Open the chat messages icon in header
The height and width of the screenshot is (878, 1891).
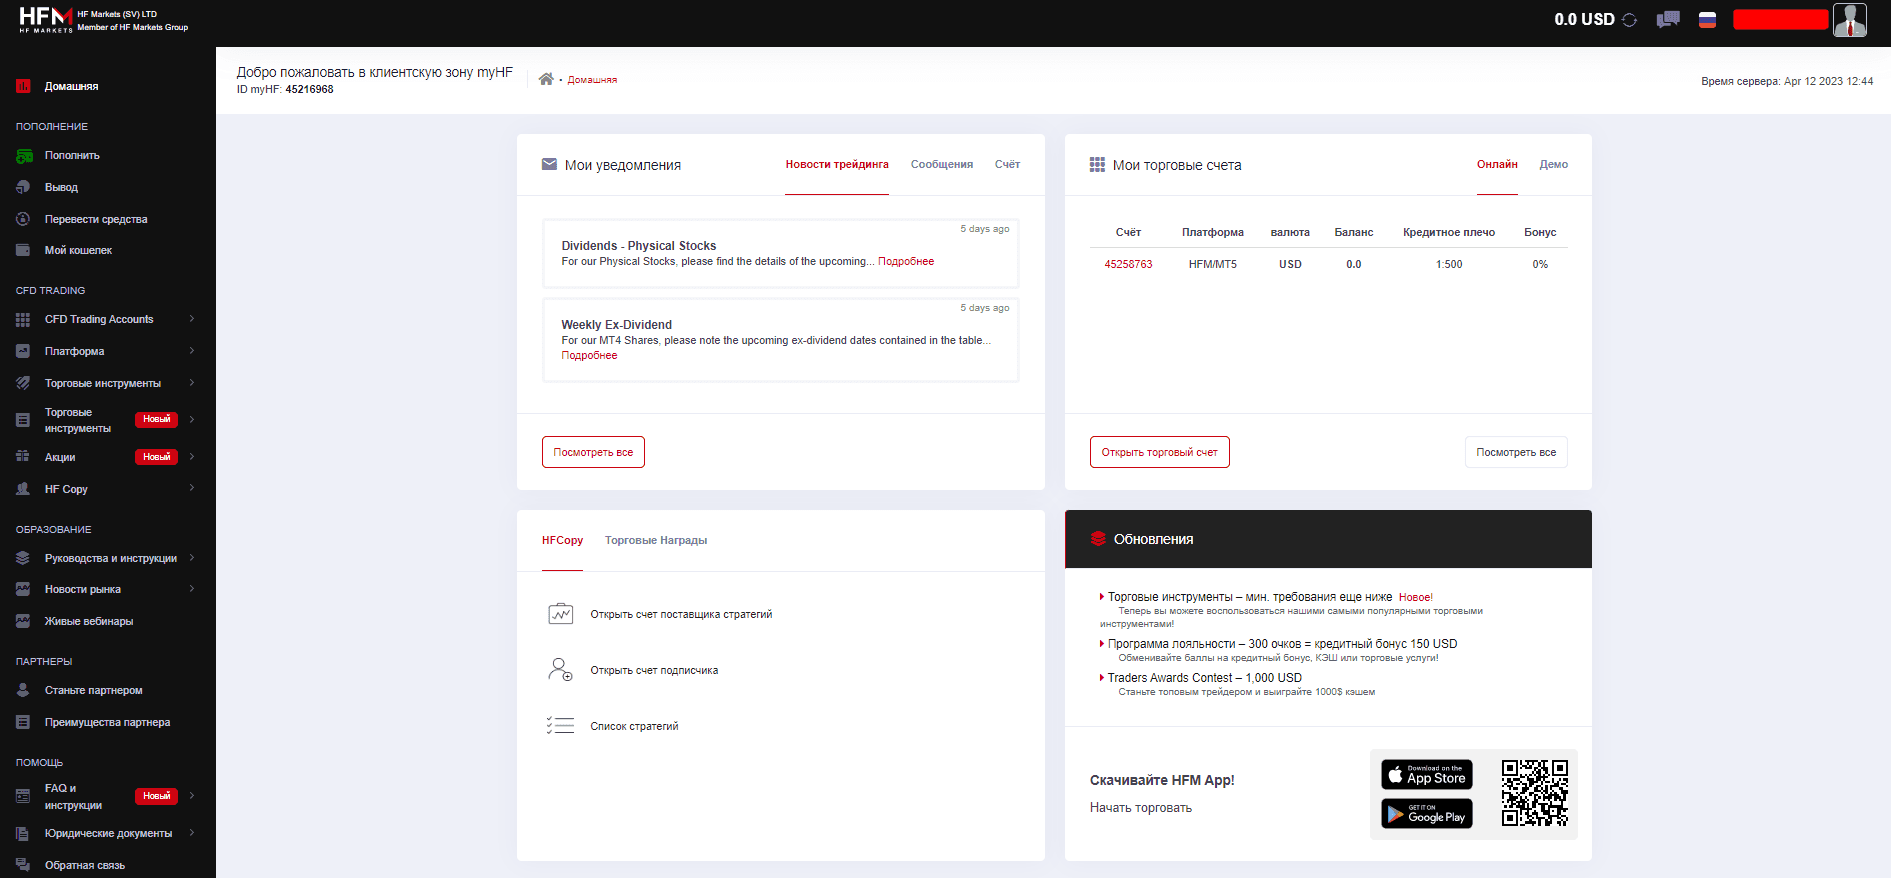pos(1668,20)
